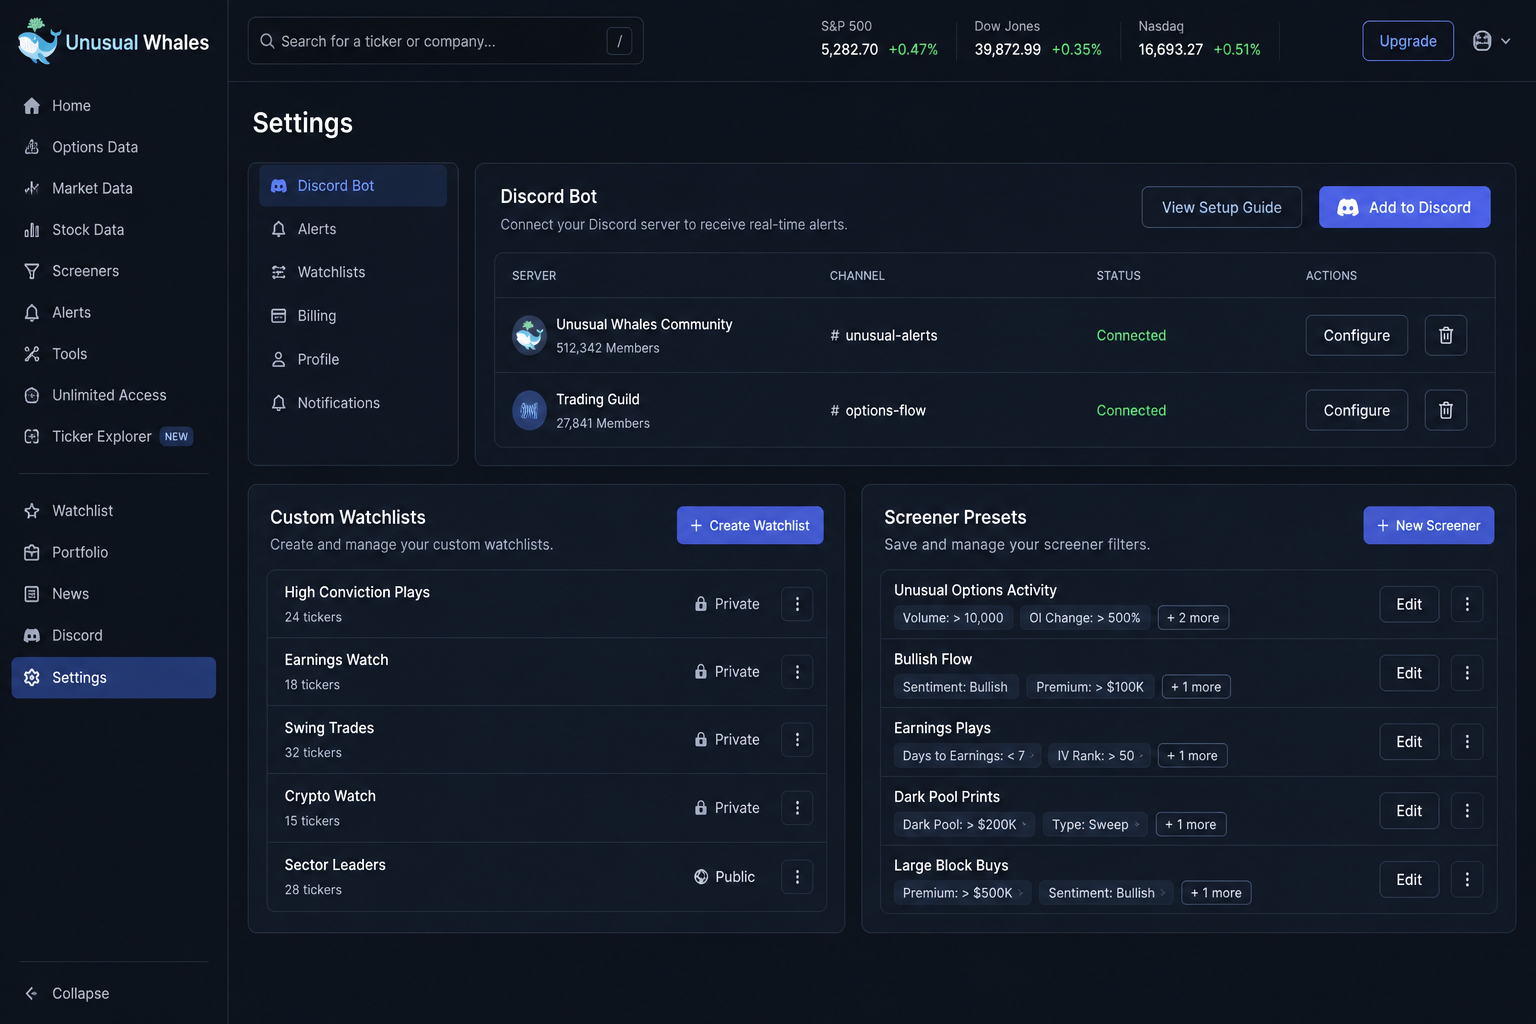The height and width of the screenshot is (1024, 1536).
Task: Focus the ticker or company search field
Action: click(445, 41)
